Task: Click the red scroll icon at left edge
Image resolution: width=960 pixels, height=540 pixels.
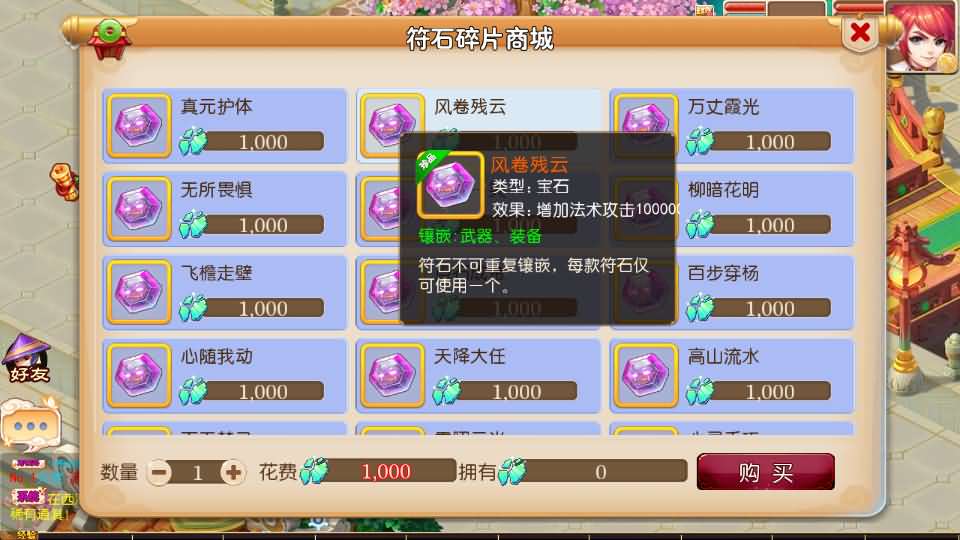Action: point(64,181)
